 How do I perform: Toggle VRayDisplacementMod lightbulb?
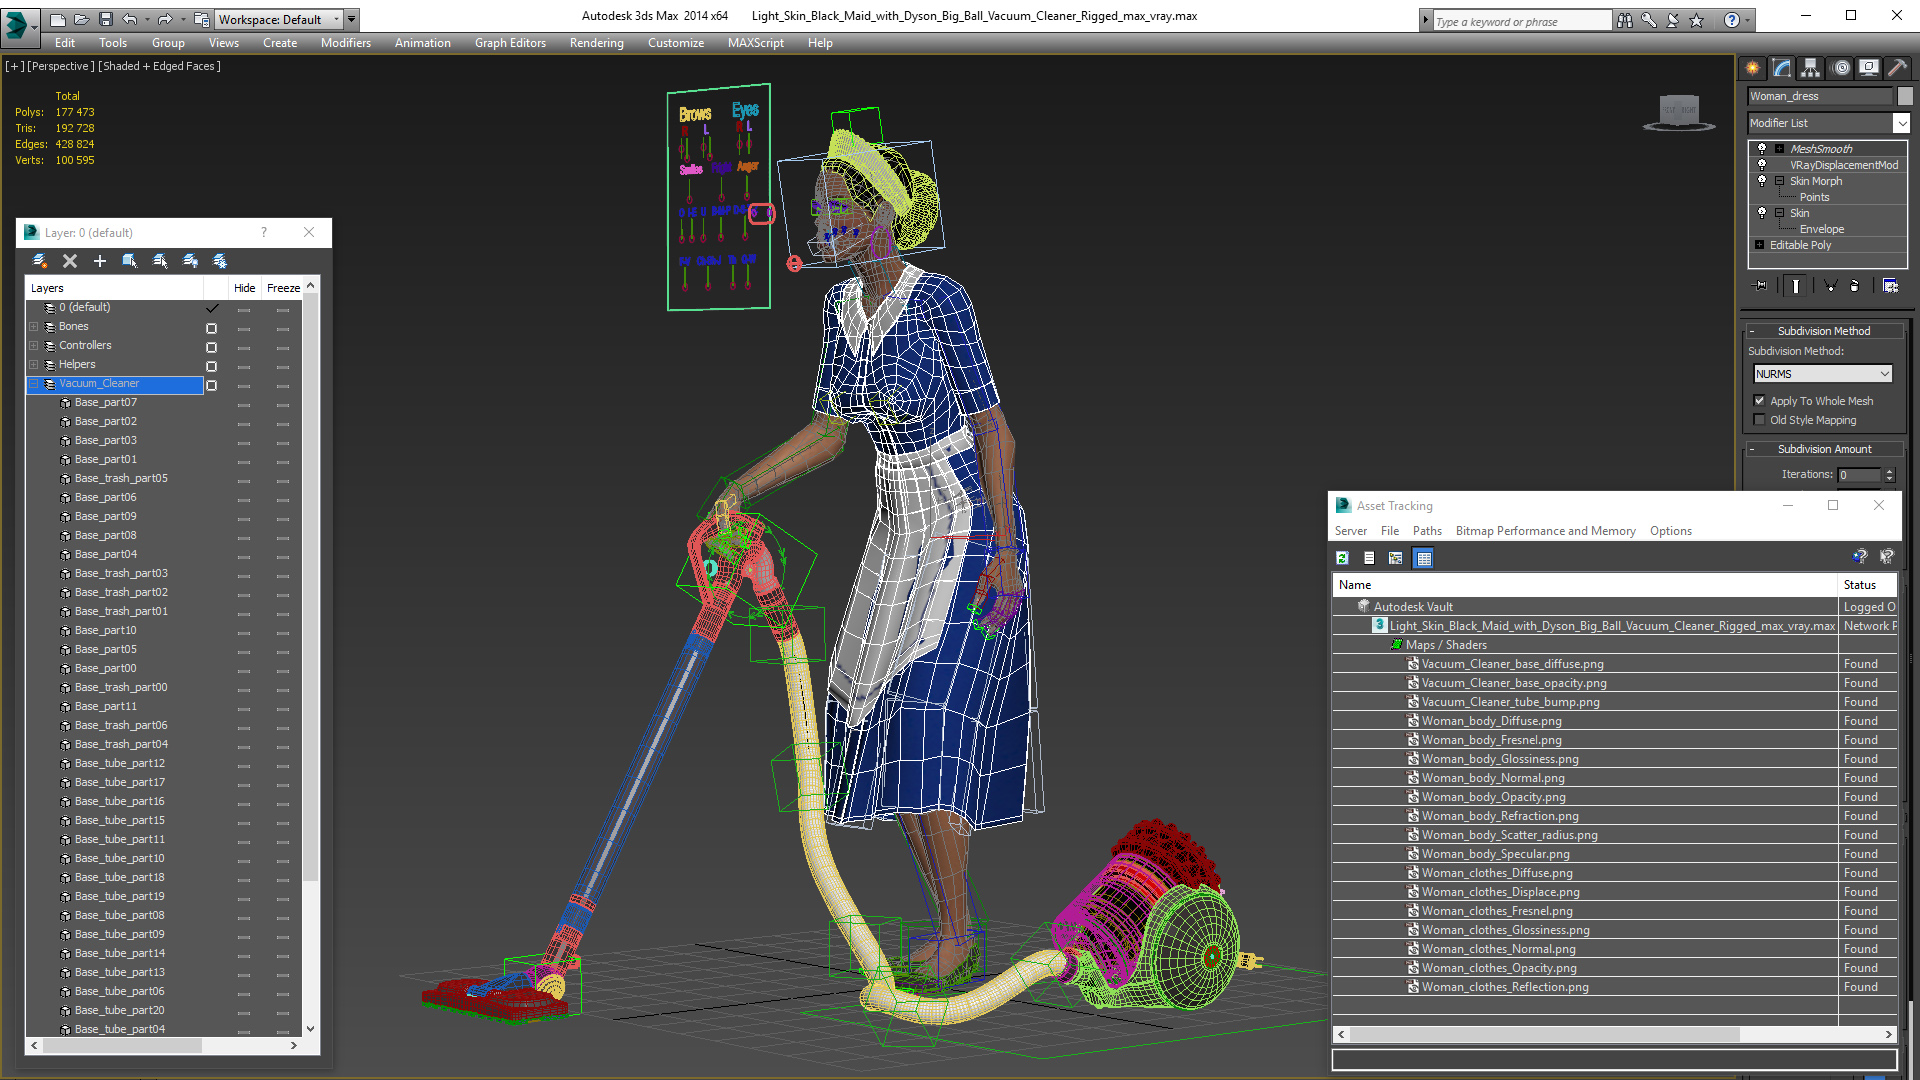[x=1762, y=164]
